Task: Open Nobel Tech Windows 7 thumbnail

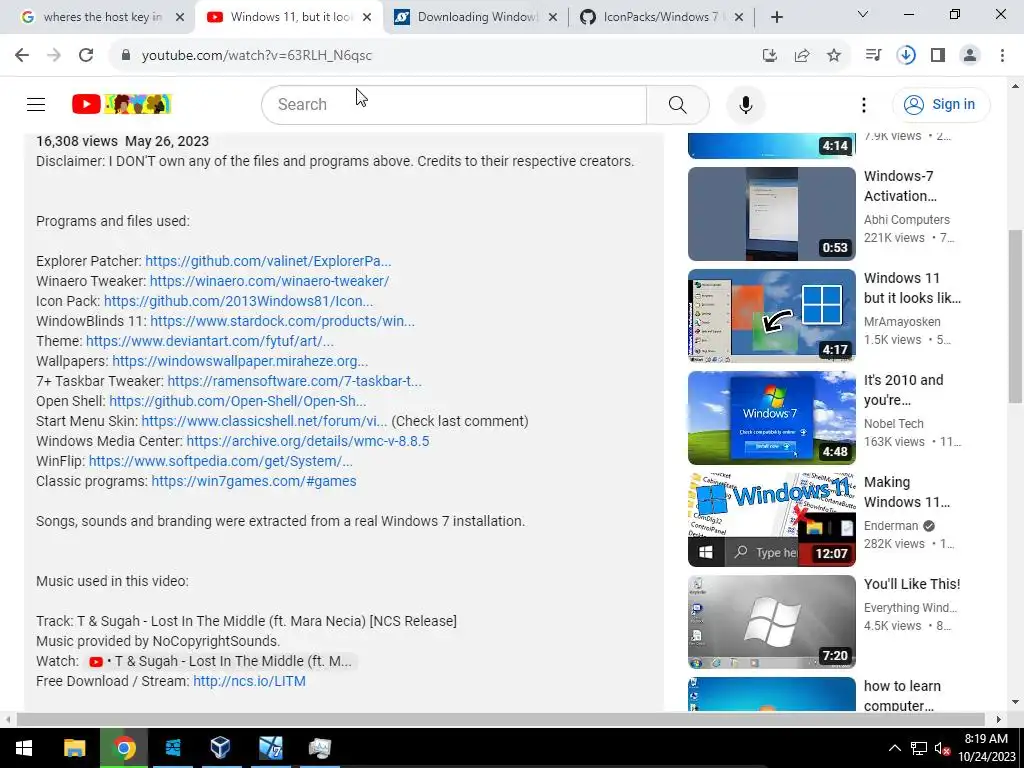Action: tap(771, 418)
